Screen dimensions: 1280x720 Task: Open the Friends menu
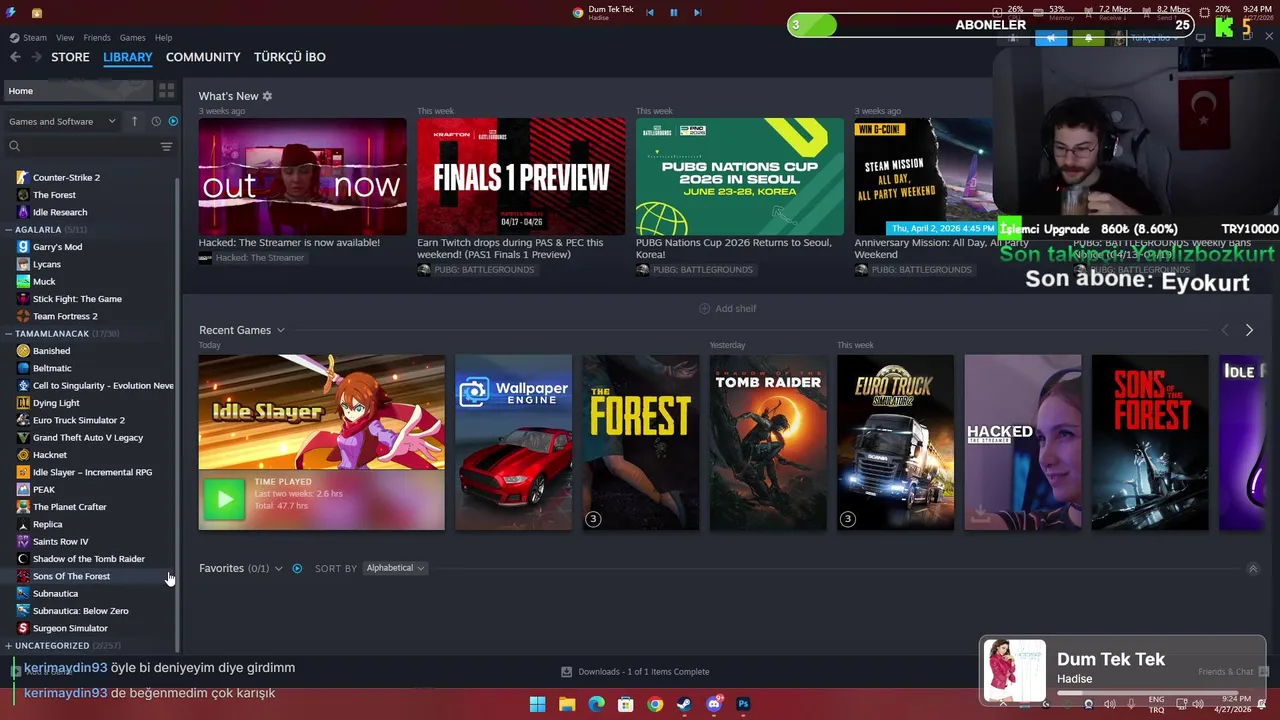pyautogui.click(x=97, y=38)
